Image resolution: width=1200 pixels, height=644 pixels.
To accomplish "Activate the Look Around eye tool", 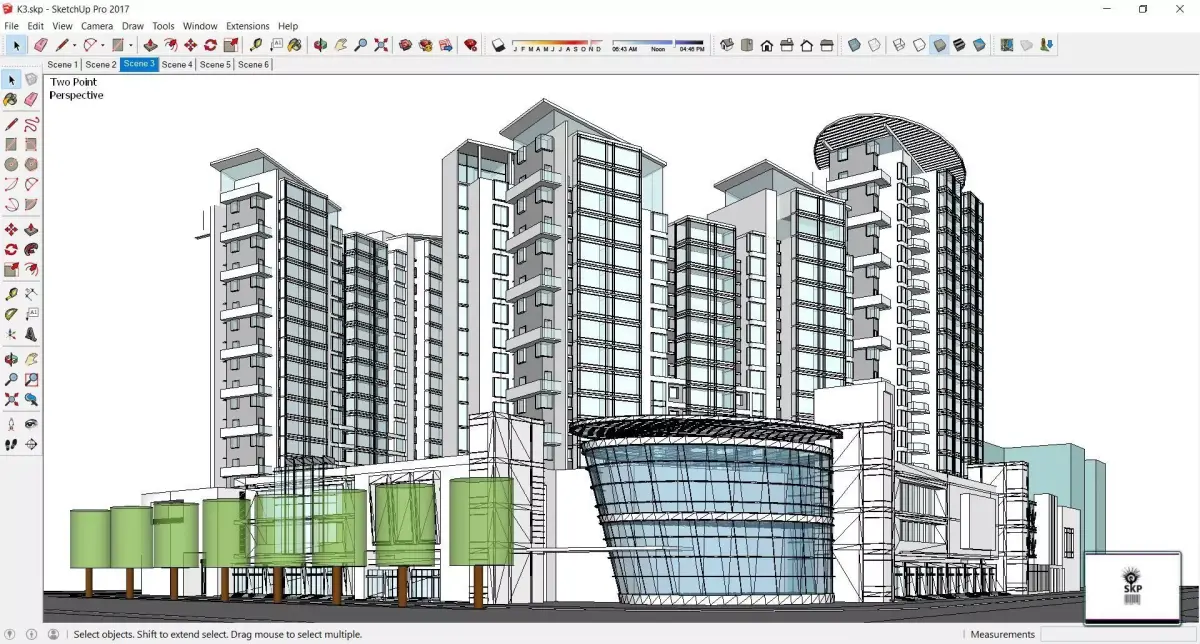I will point(31,424).
